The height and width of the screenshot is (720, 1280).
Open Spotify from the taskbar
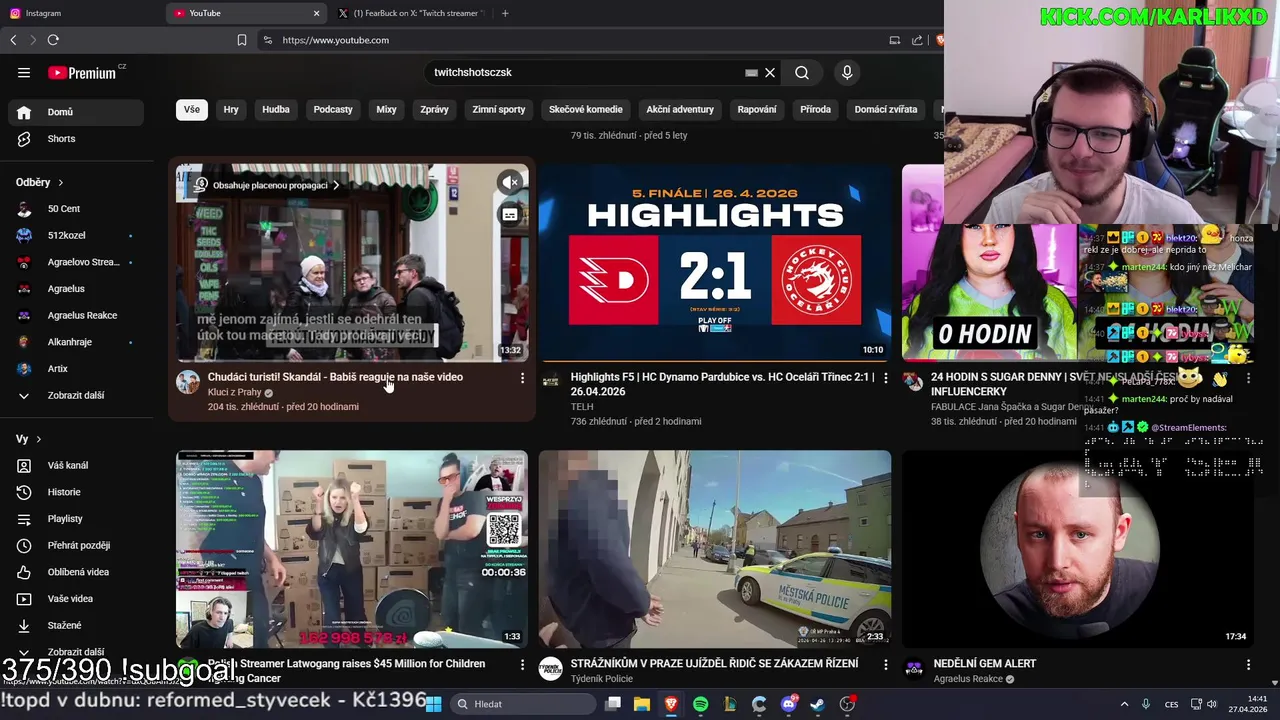click(701, 704)
